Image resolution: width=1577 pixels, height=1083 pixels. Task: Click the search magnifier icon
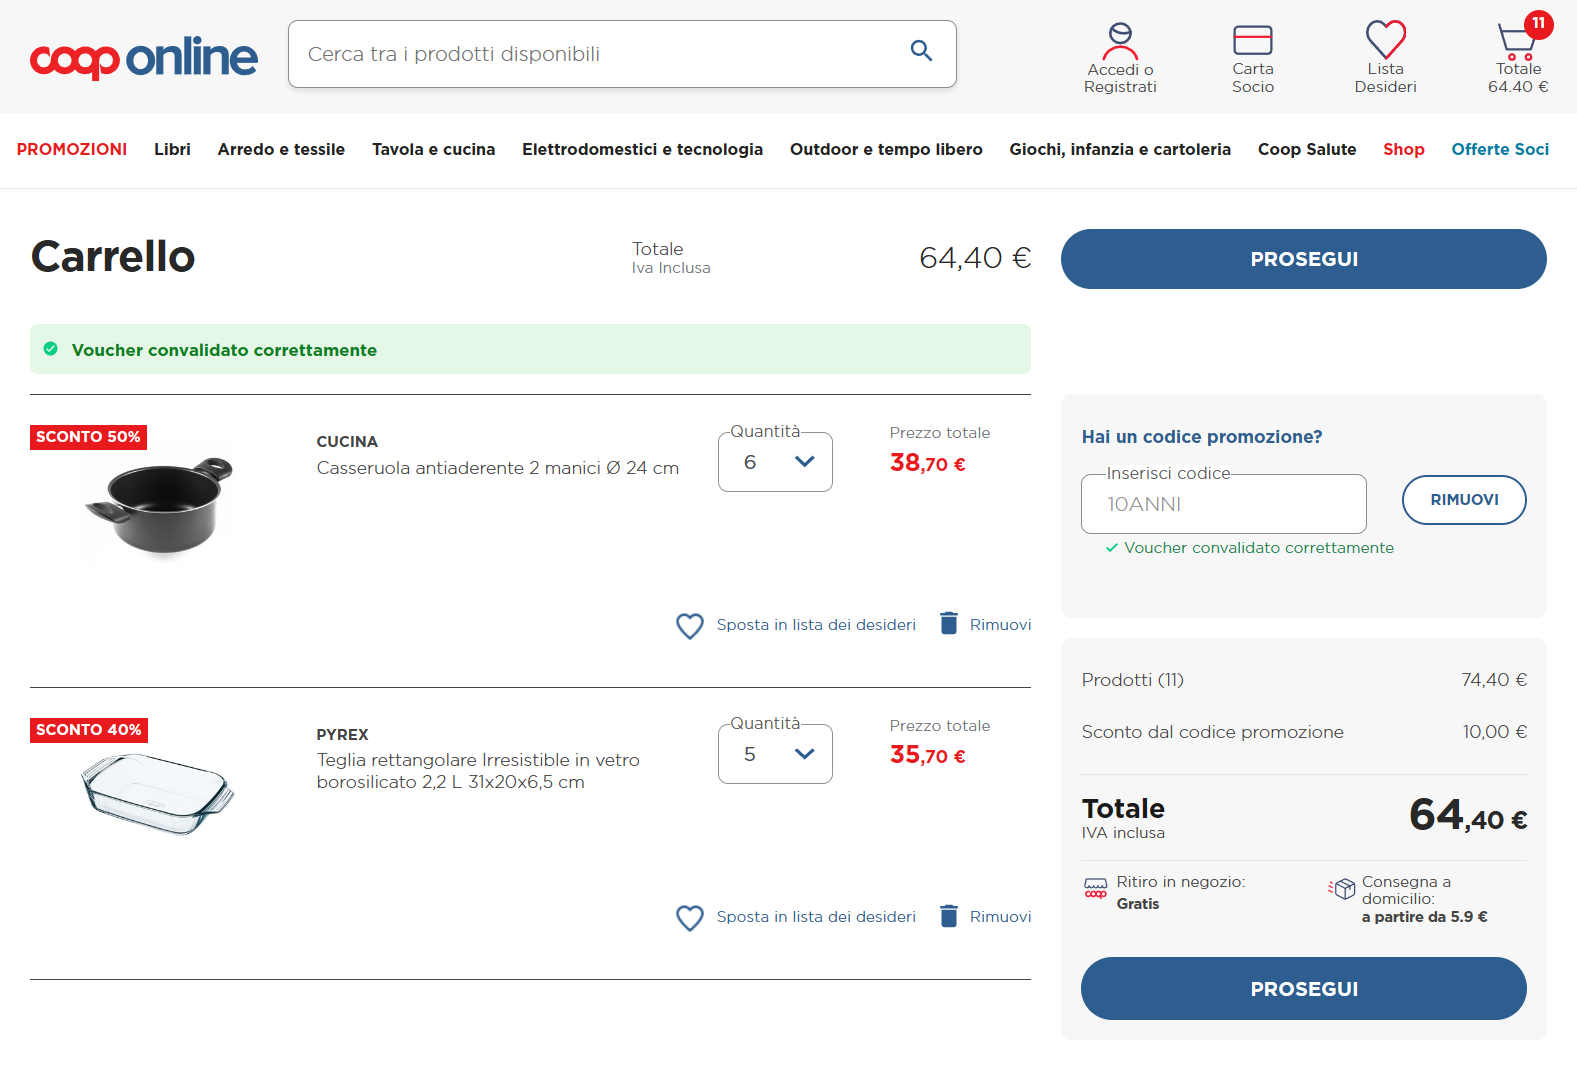921,51
